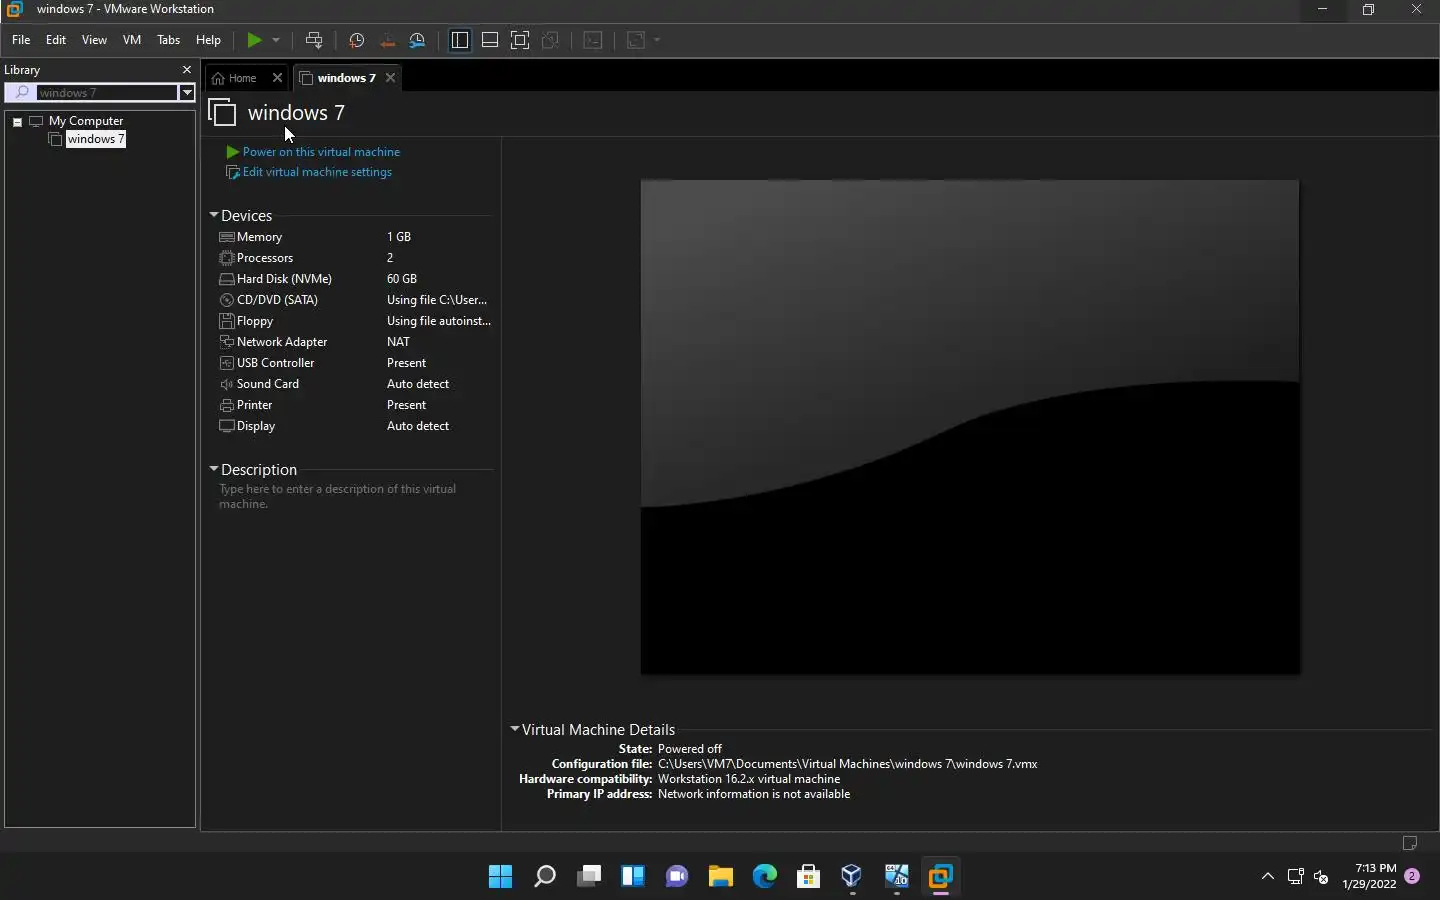Click the Processors device row
1440x900 pixels.
coord(355,258)
